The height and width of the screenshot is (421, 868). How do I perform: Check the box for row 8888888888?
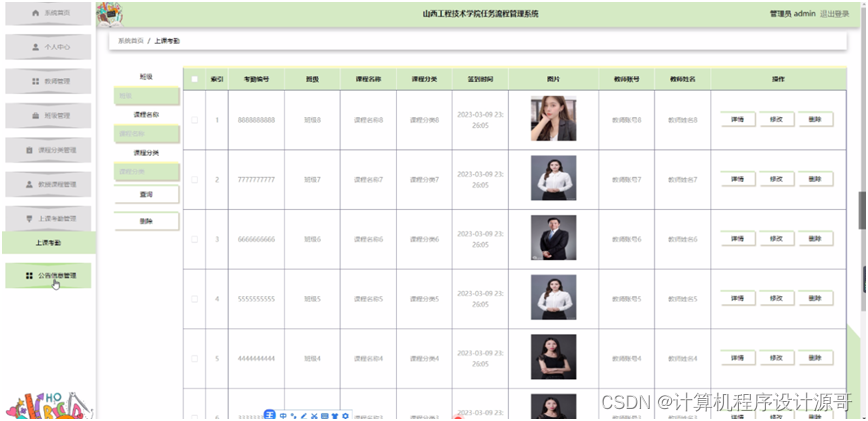click(x=194, y=119)
